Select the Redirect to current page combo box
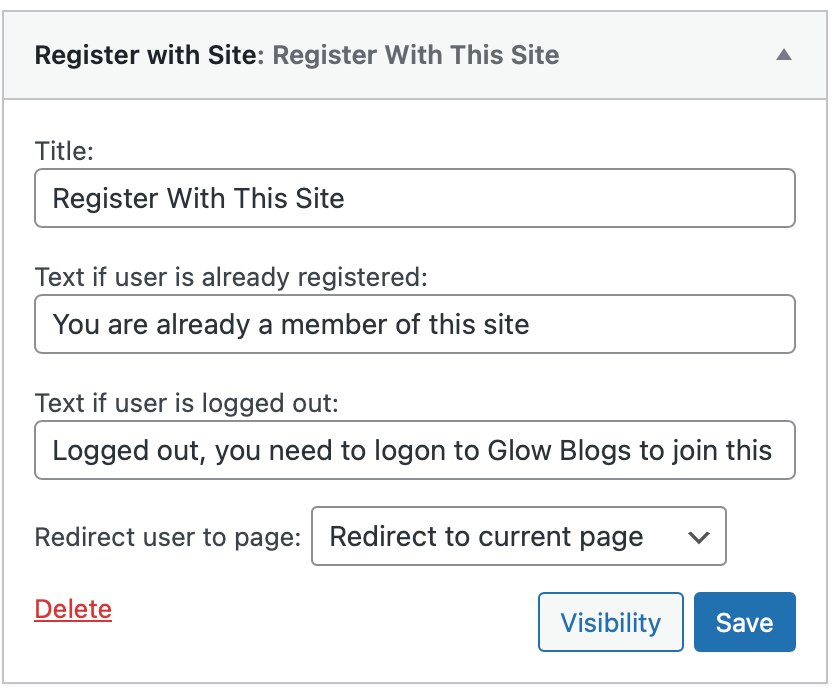The width and height of the screenshot is (838, 694). [x=518, y=537]
